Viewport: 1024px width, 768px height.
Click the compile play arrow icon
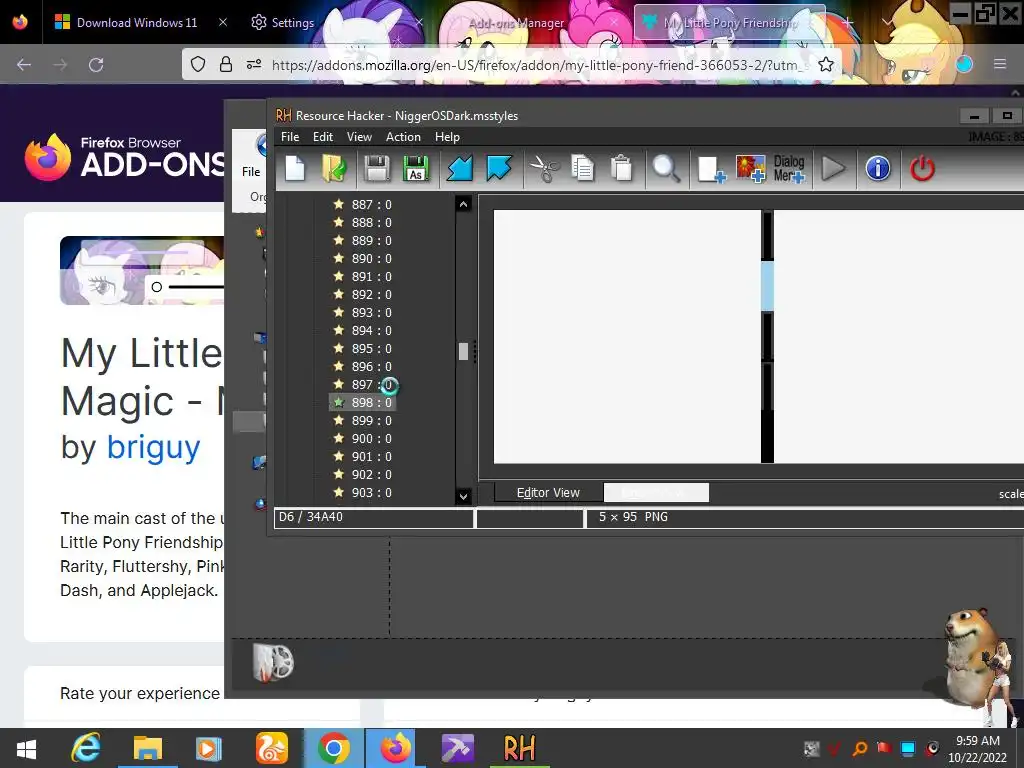pos(833,168)
